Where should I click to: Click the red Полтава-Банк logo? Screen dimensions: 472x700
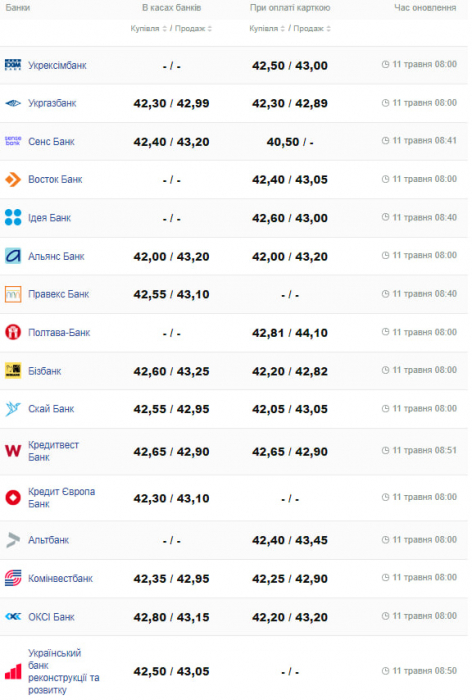(13, 332)
